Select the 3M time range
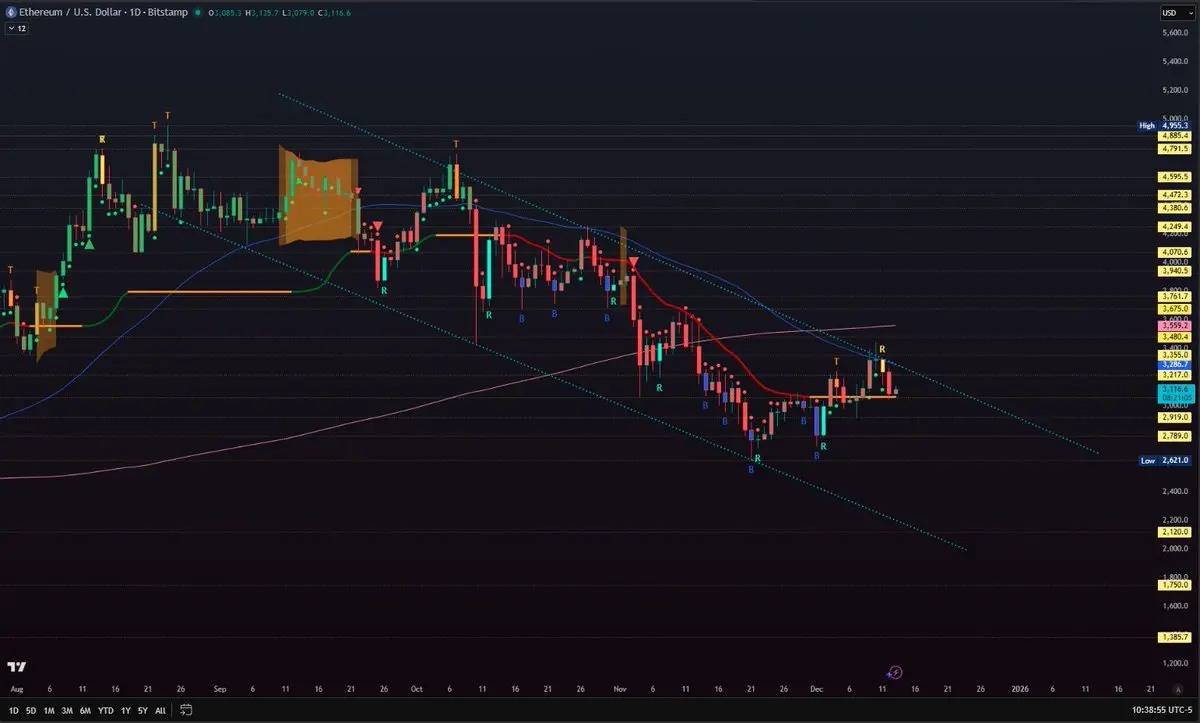Image resolution: width=1200 pixels, height=723 pixels. tap(67, 709)
